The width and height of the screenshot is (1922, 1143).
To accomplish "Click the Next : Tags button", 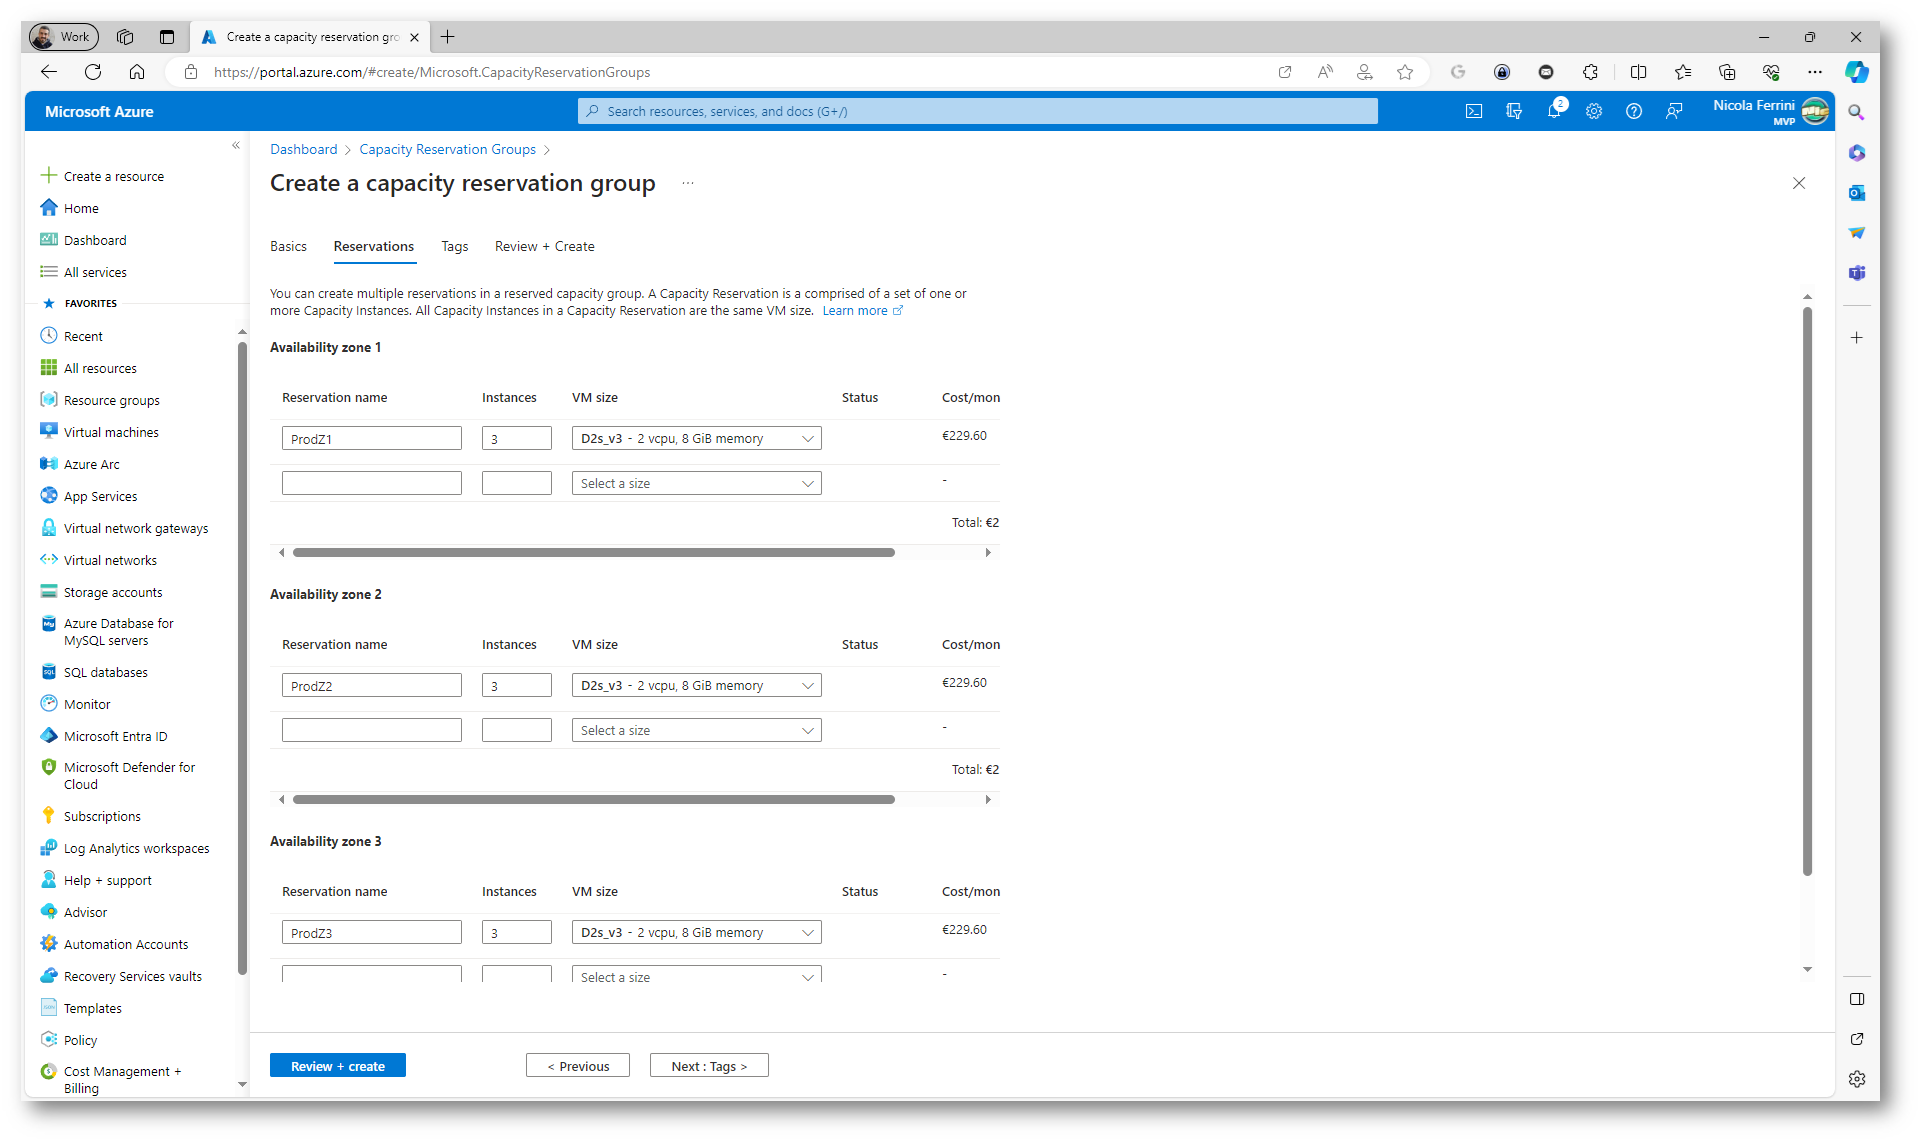I will pyautogui.click(x=709, y=1066).
